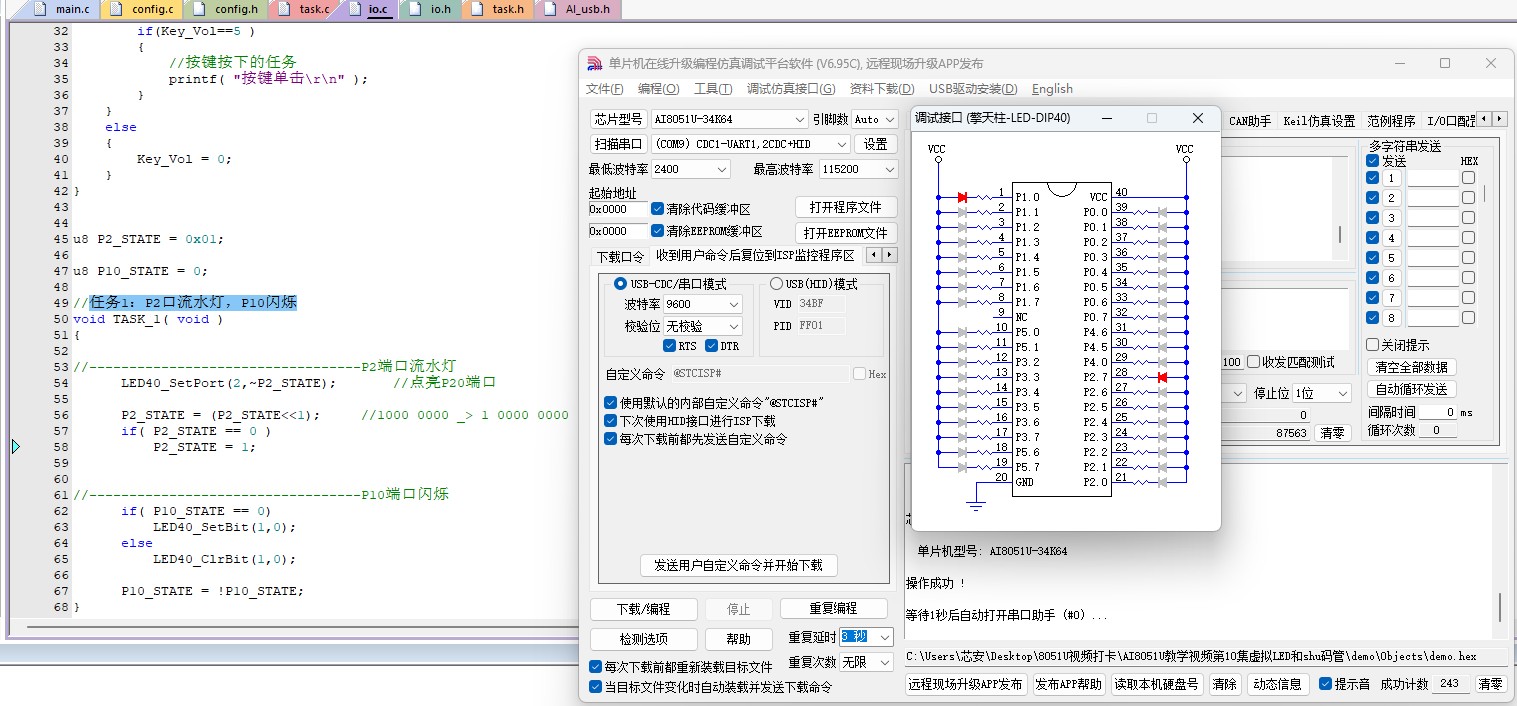Click the grey LED beside pin P5.0

tap(962, 332)
